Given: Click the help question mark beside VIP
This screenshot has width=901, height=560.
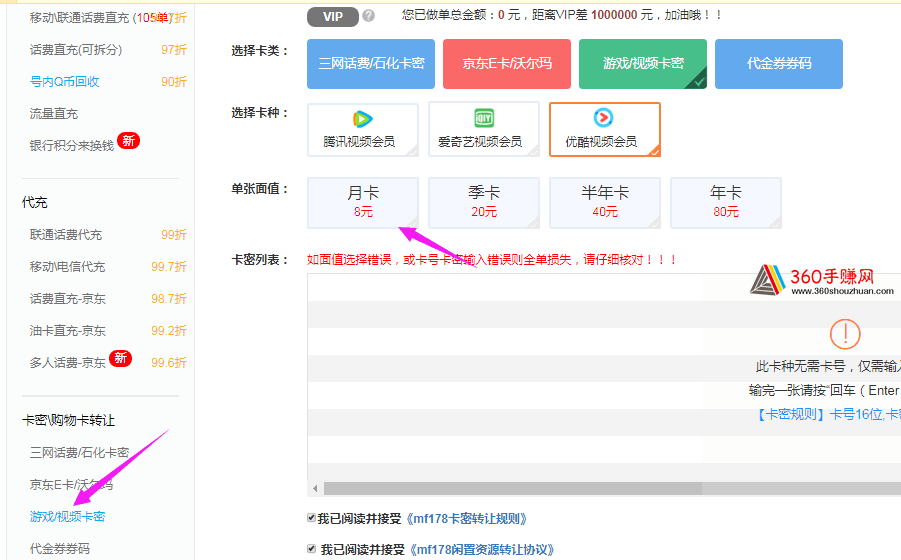Looking at the screenshot, I should pyautogui.click(x=369, y=16).
